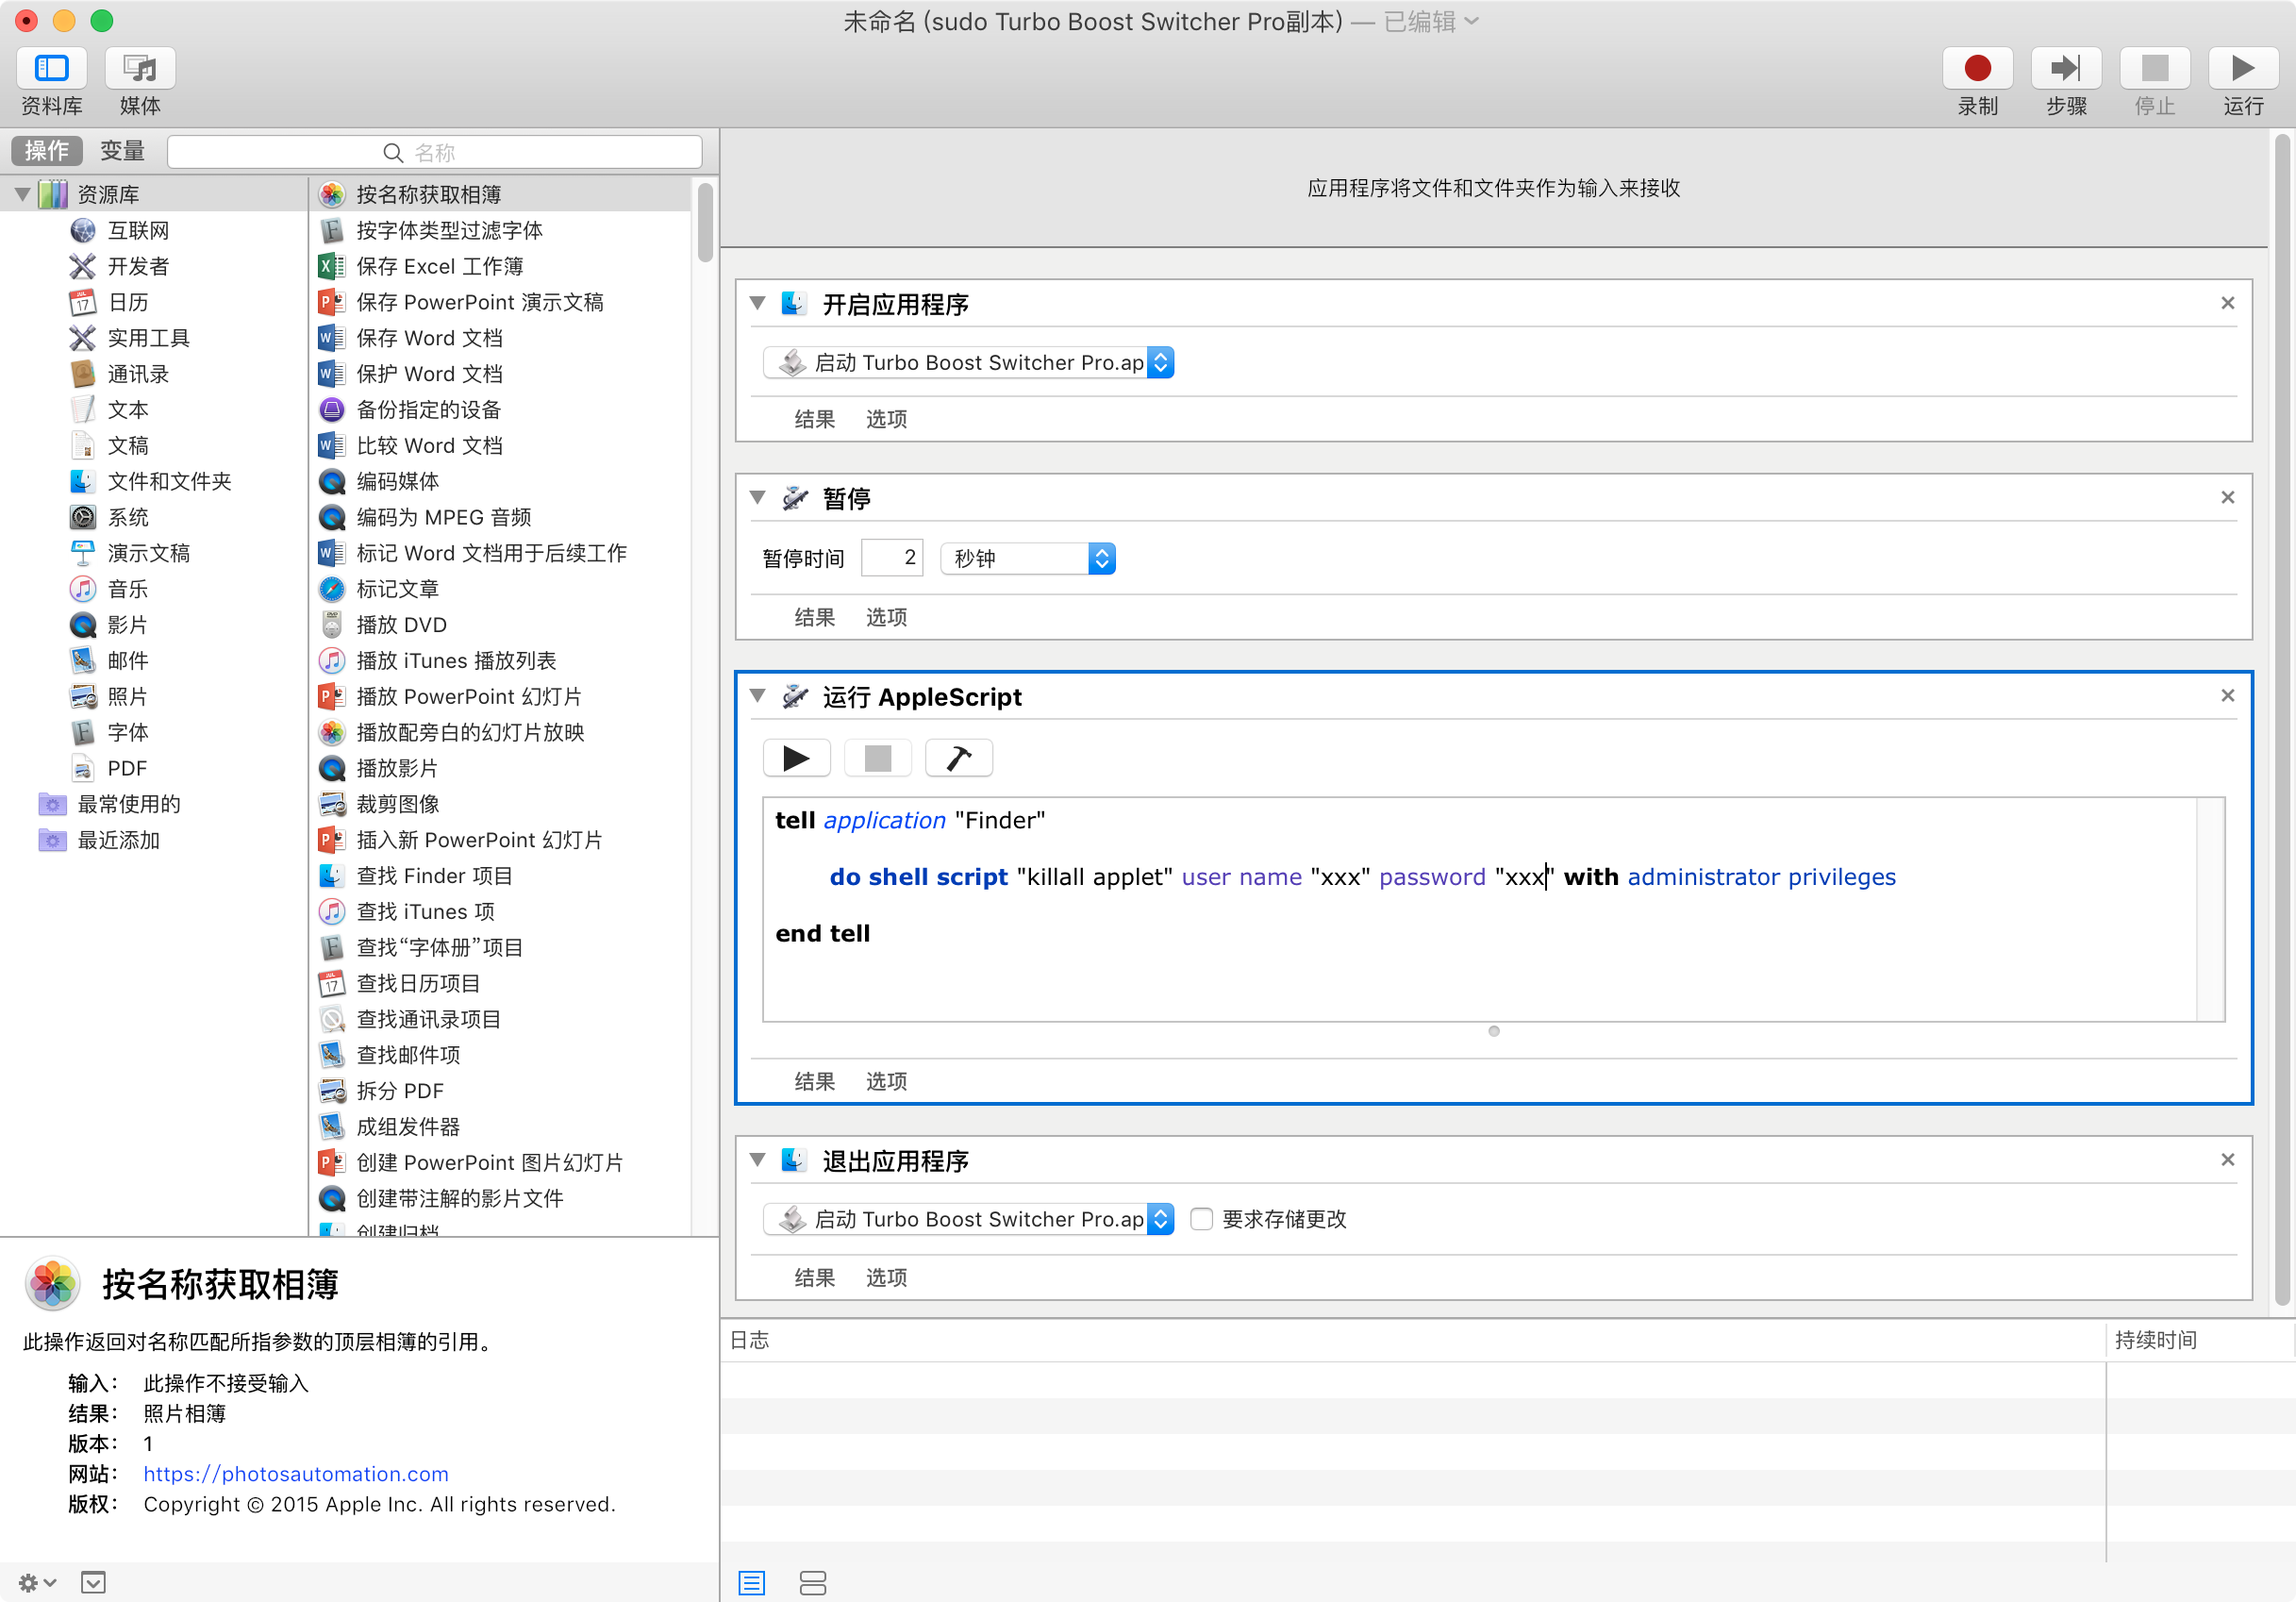
Task: Open 选项 in 开启应用程序 action
Action: 886,419
